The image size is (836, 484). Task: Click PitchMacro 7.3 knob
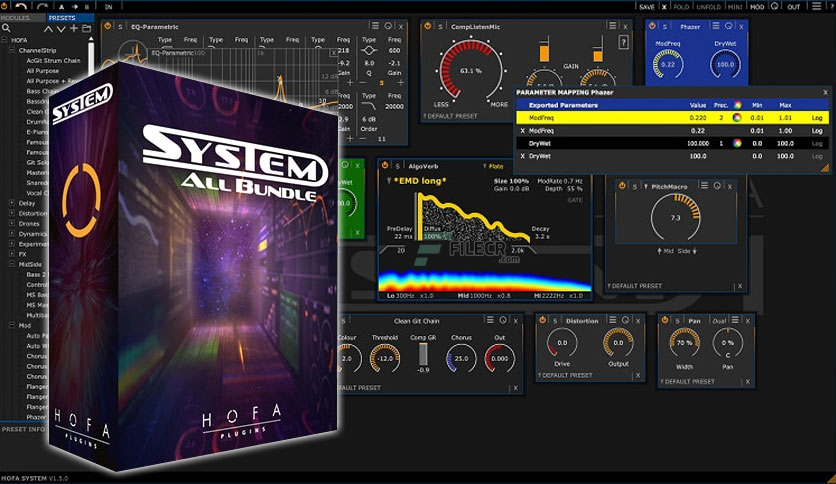(676, 217)
